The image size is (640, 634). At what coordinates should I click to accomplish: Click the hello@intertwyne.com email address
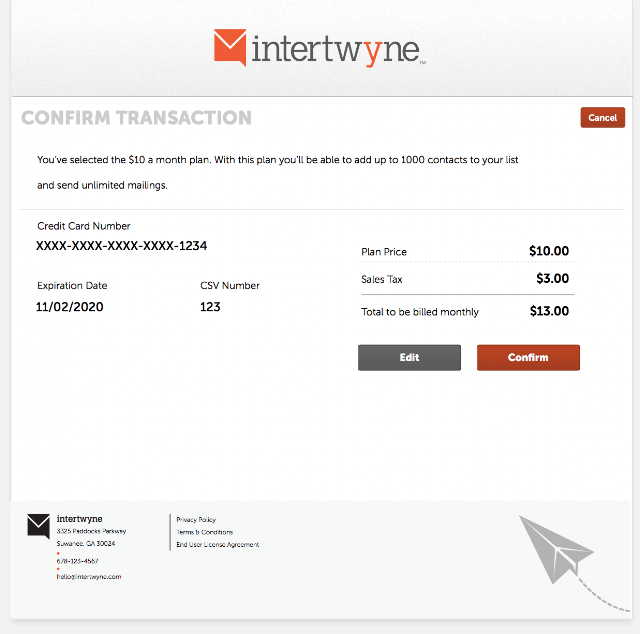click(x=89, y=577)
